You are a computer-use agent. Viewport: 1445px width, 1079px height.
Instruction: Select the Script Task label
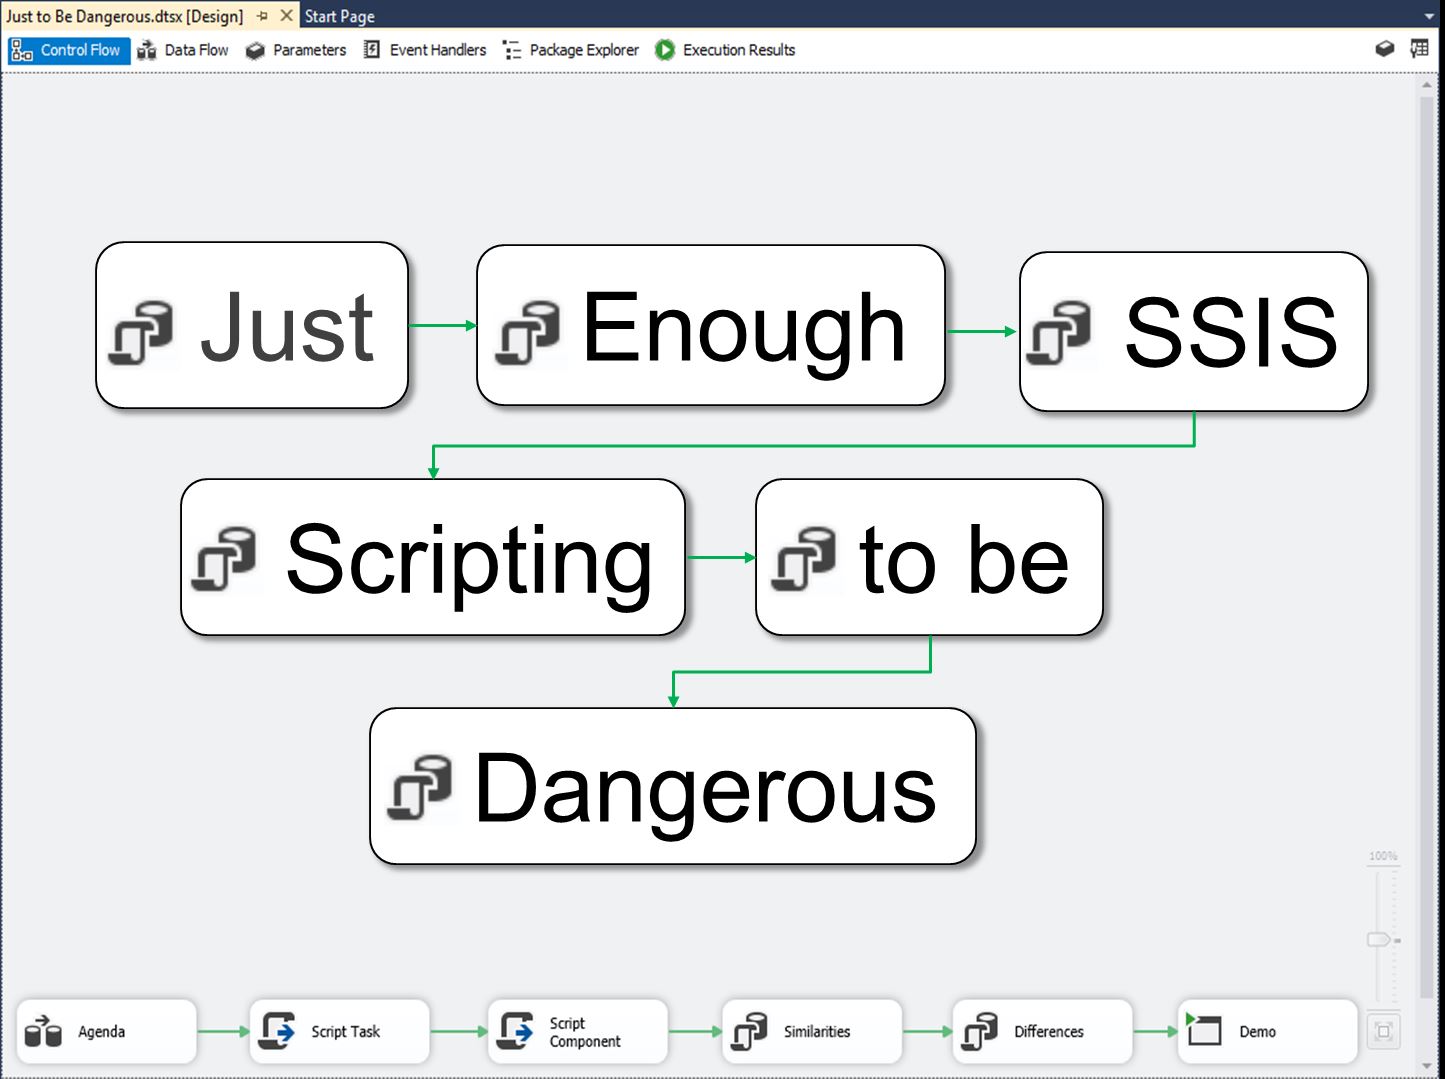346,1031
